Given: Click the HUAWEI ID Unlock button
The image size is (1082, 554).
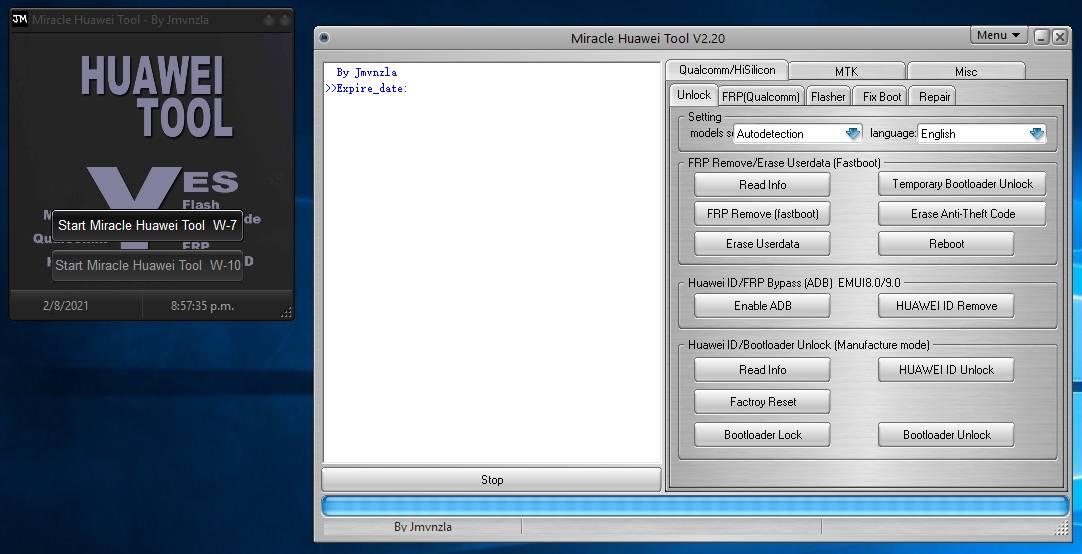Looking at the screenshot, I should [946, 370].
